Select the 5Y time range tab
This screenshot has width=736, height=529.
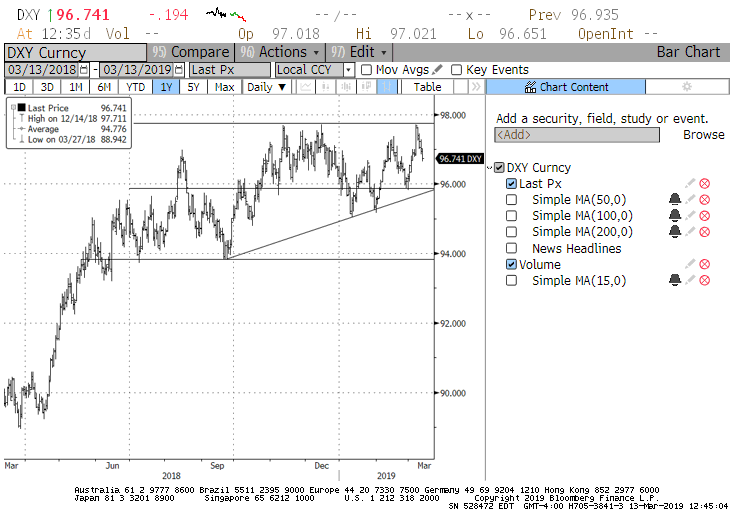click(195, 87)
